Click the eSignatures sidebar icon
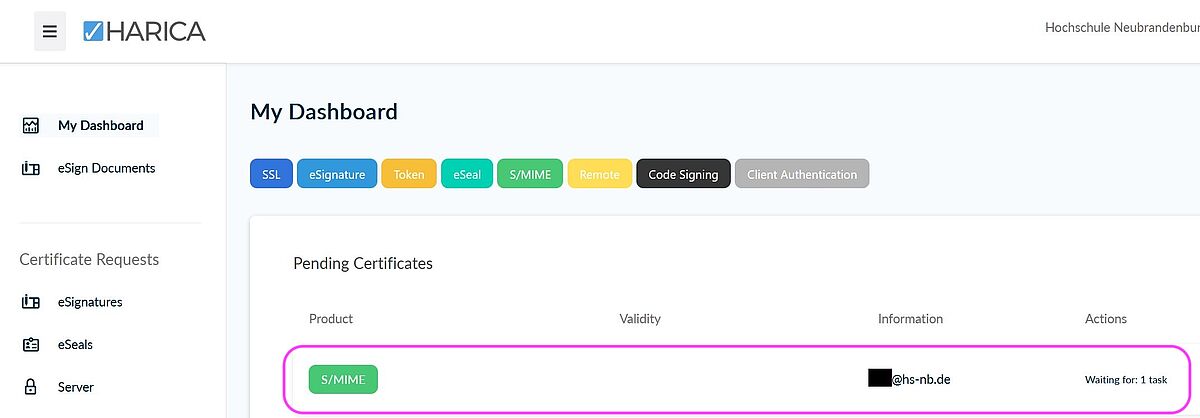This screenshot has height=418, width=1200. (x=31, y=302)
